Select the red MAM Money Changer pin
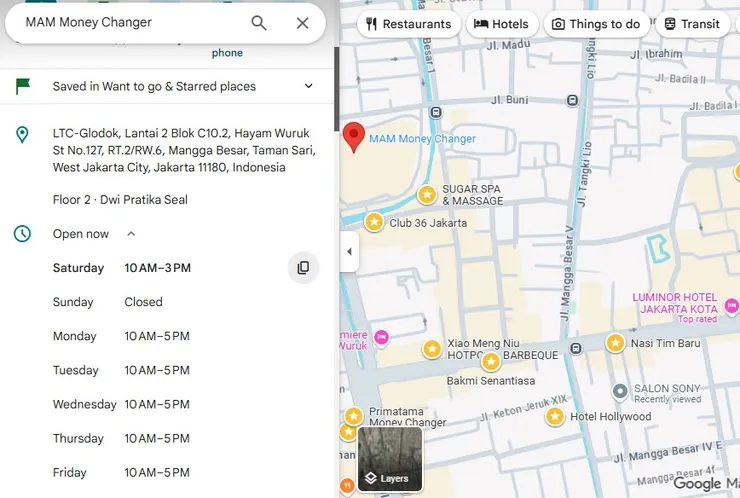The width and height of the screenshot is (740, 498). tap(353, 136)
